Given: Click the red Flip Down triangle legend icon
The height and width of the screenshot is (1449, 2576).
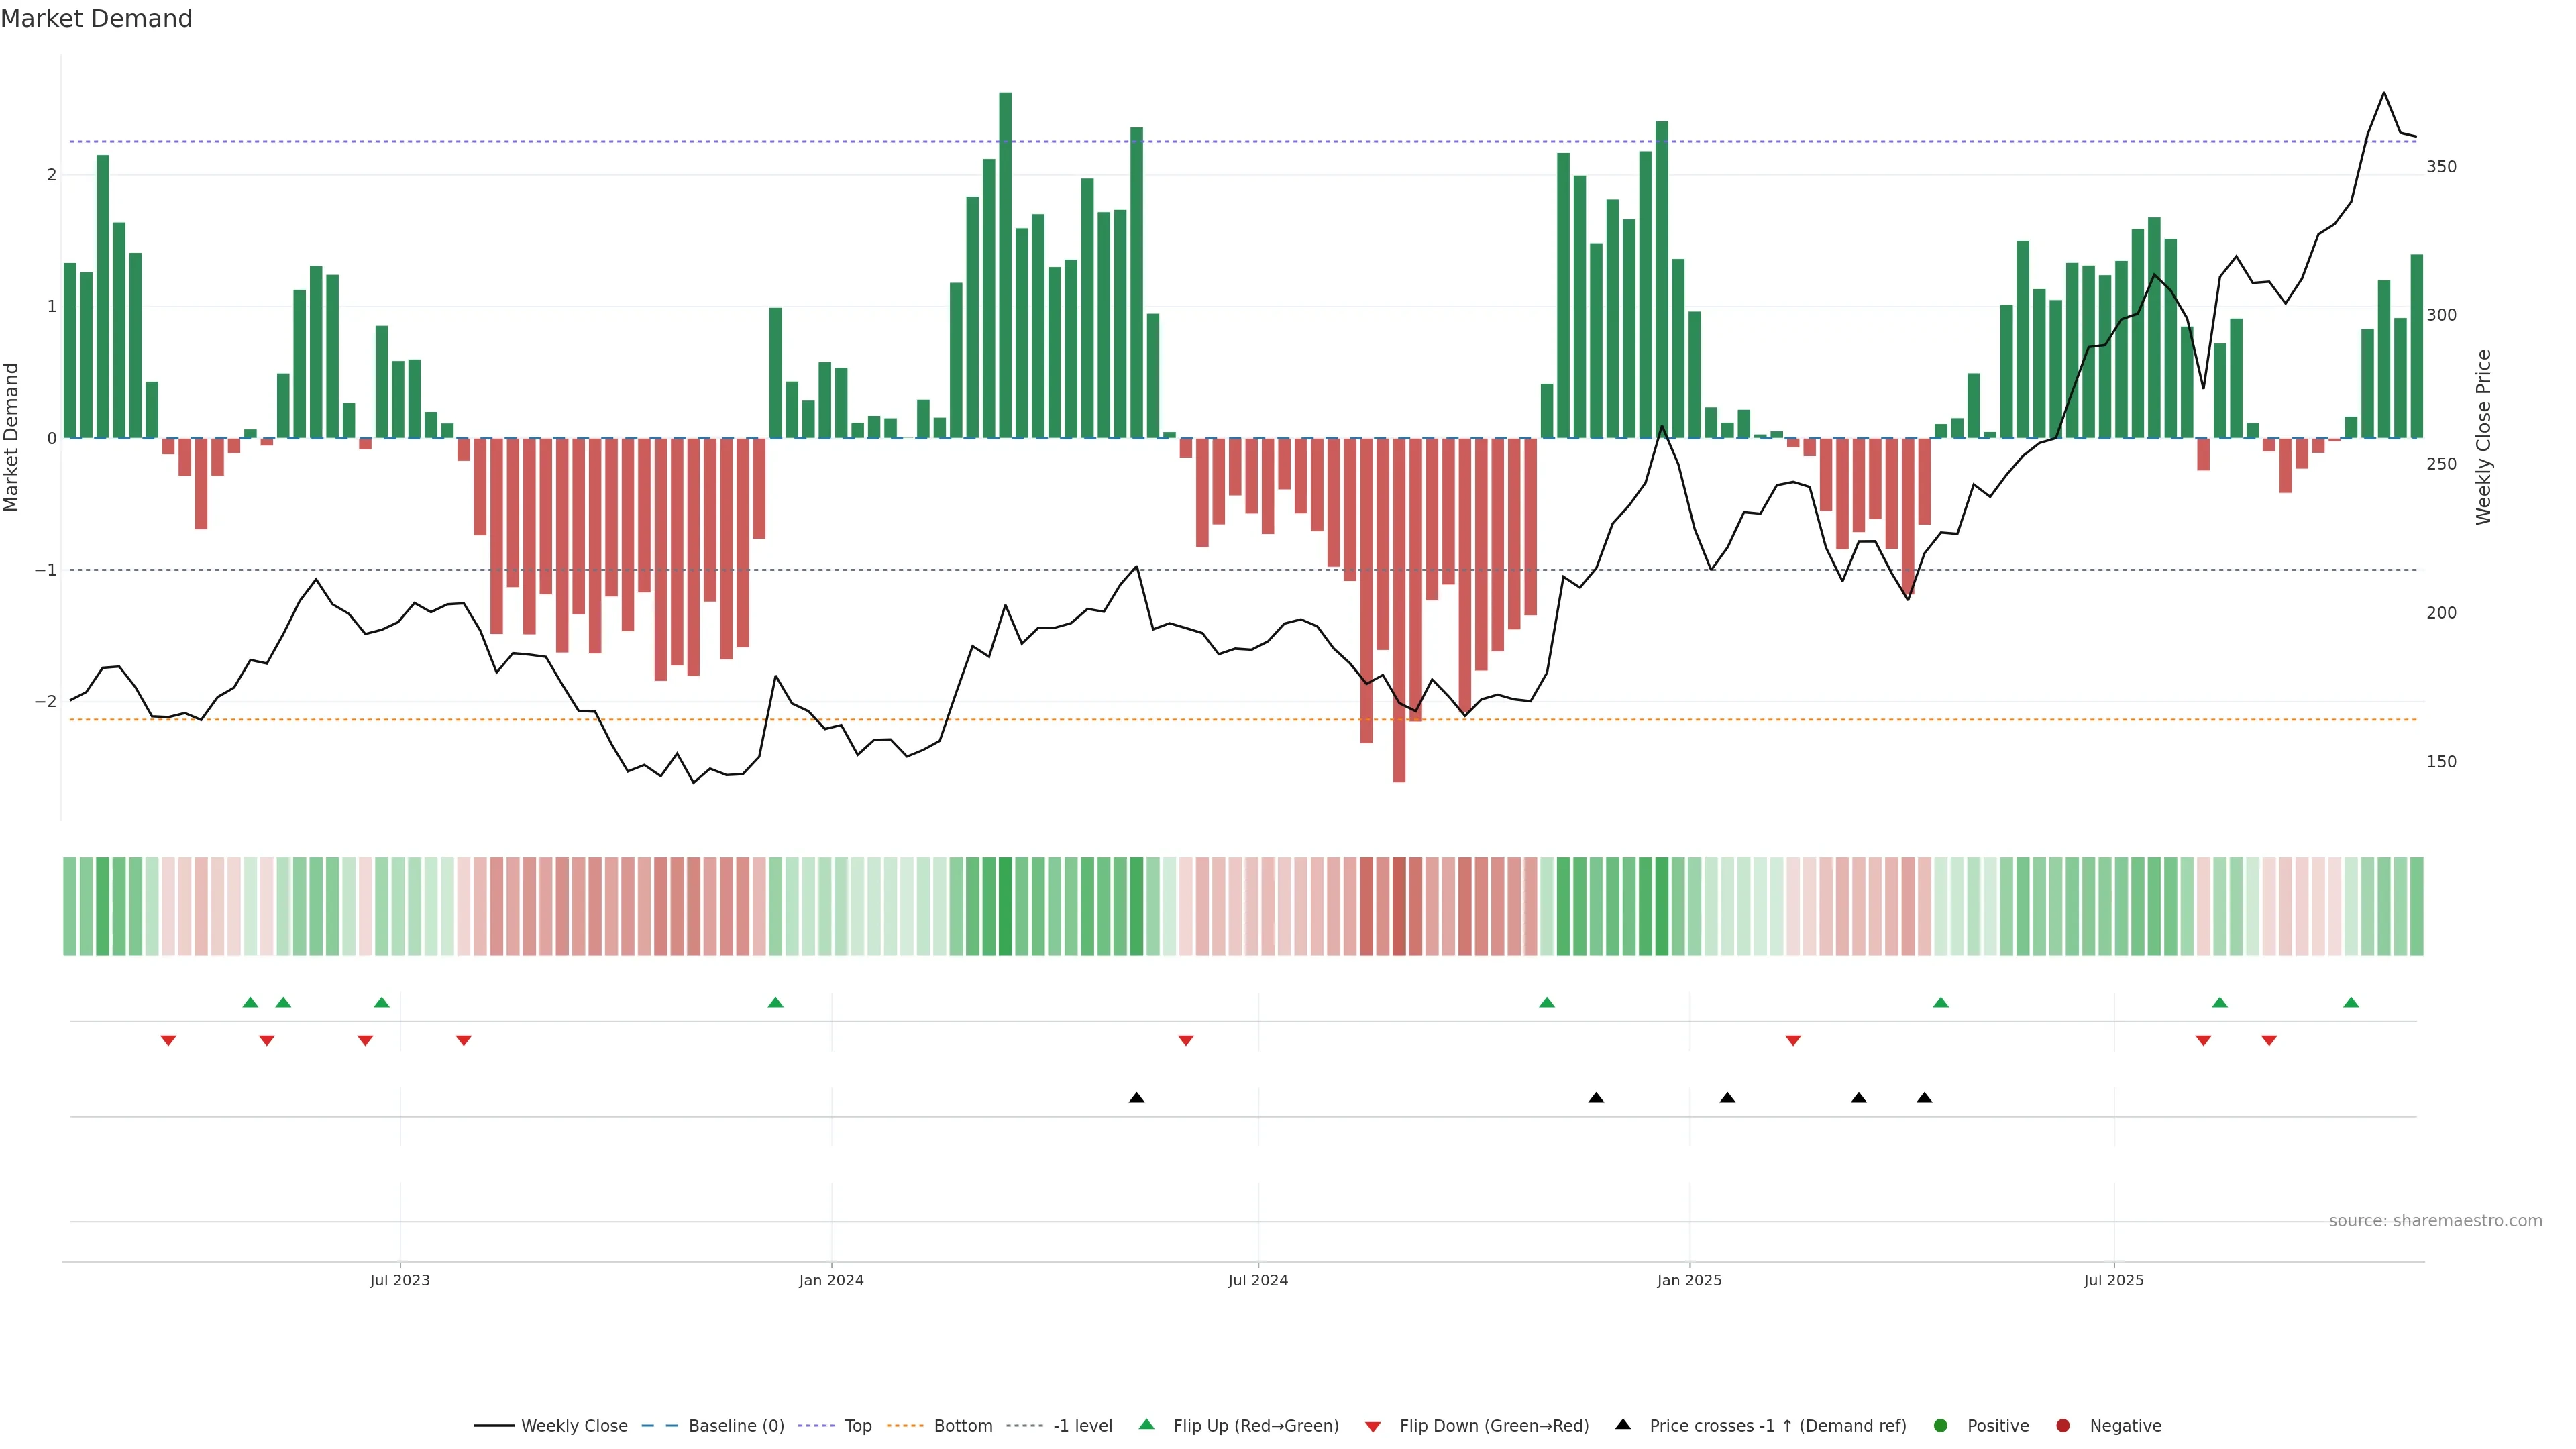Looking at the screenshot, I should (1373, 1427).
